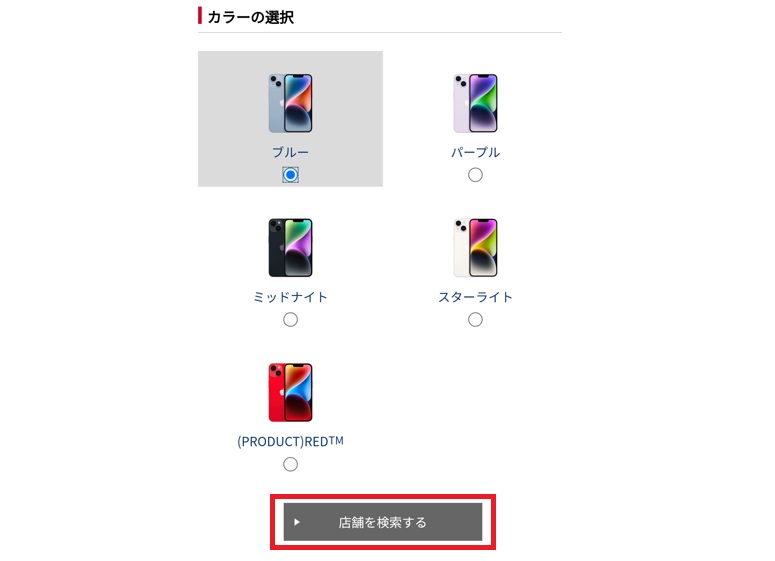Click the 店舗を検索する button
Viewport: 775px width, 561px height.
(383, 522)
